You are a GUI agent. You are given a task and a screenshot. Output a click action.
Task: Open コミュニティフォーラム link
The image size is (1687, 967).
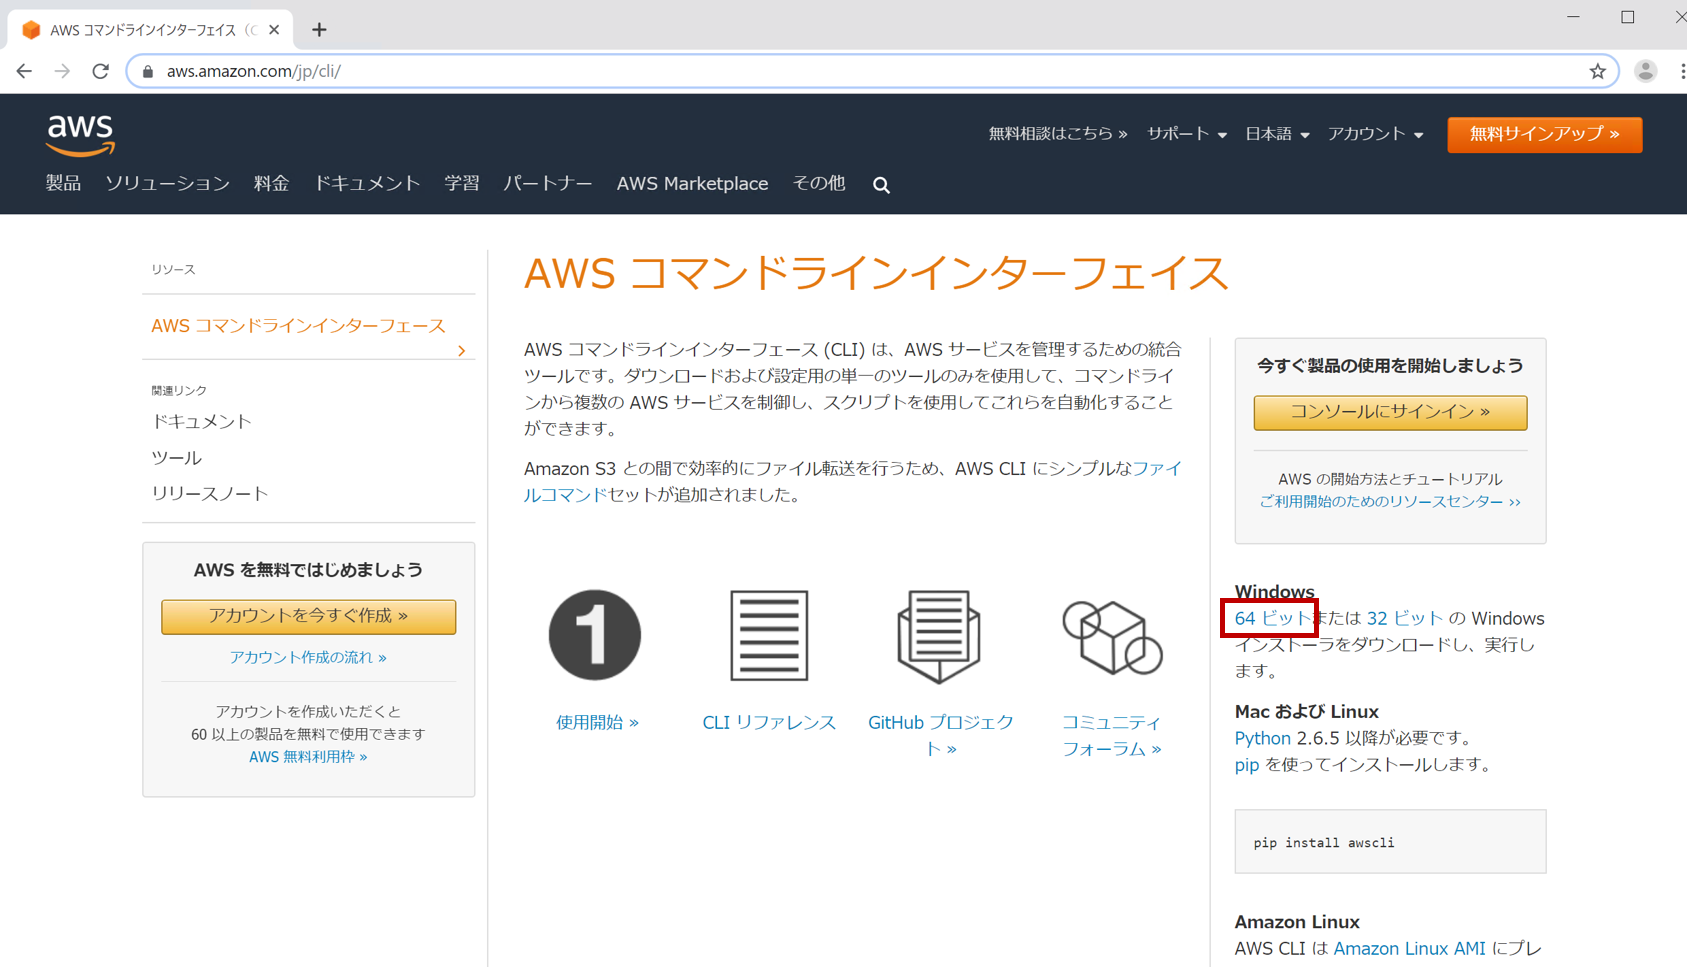(1111, 735)
